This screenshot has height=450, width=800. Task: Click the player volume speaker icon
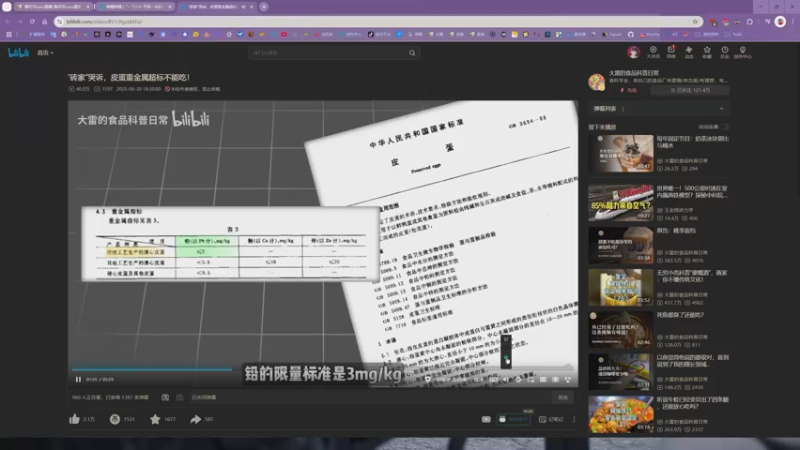coord(505,380)
